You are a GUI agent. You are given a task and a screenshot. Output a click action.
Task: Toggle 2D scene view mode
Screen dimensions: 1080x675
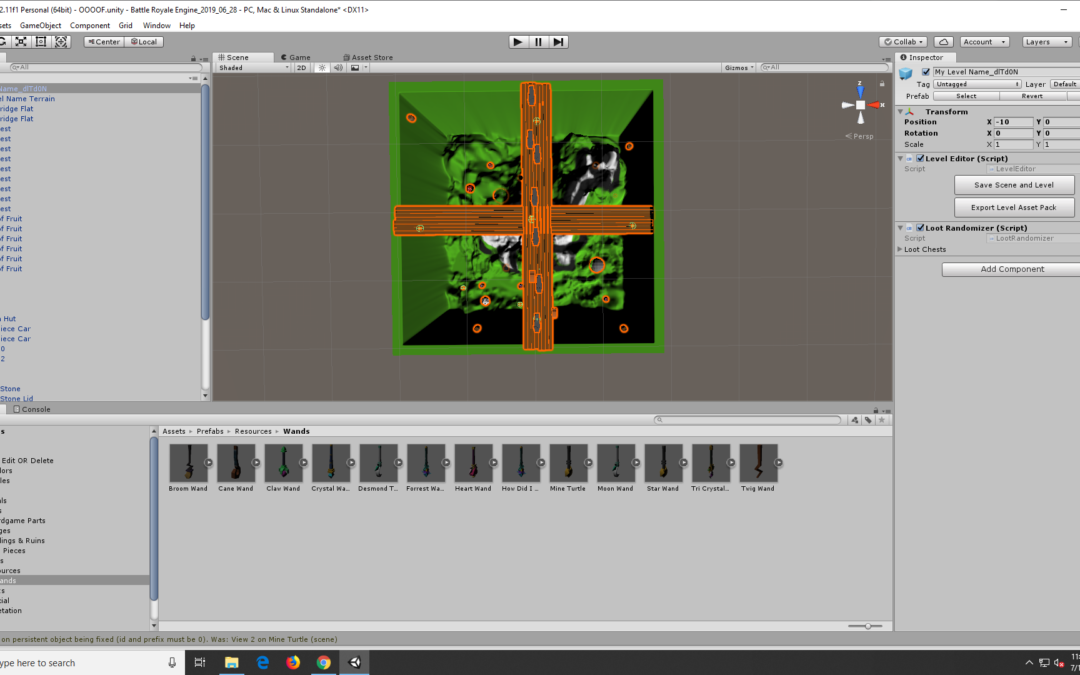click(301, 68)
